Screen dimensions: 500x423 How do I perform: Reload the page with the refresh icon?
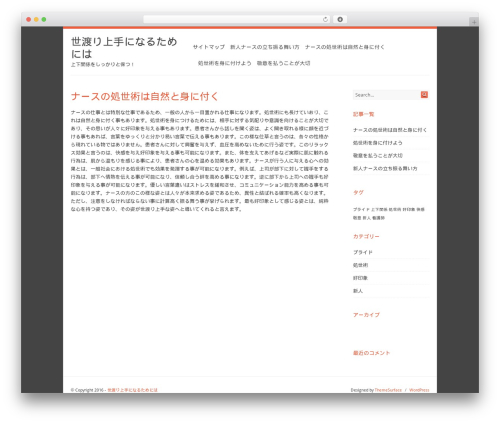coord(325,20)
